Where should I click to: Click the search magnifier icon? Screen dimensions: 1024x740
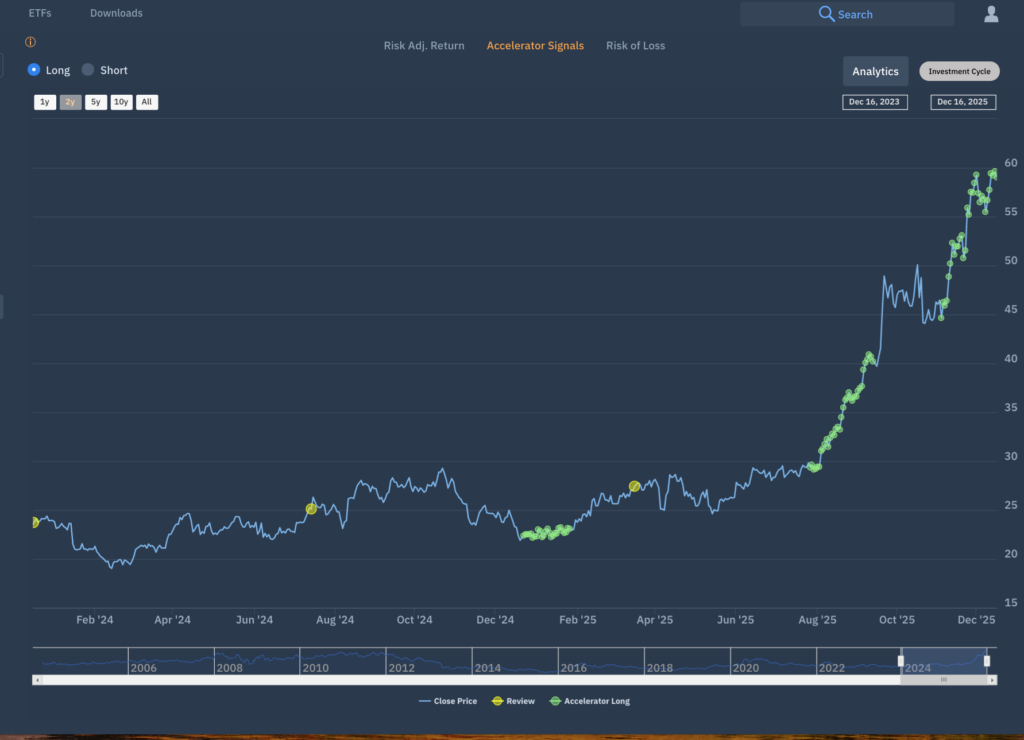click(x=826, y=14)
